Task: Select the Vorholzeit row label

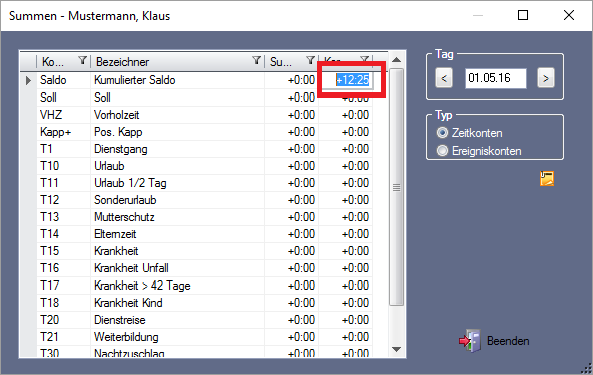Action: coord(116,115)
